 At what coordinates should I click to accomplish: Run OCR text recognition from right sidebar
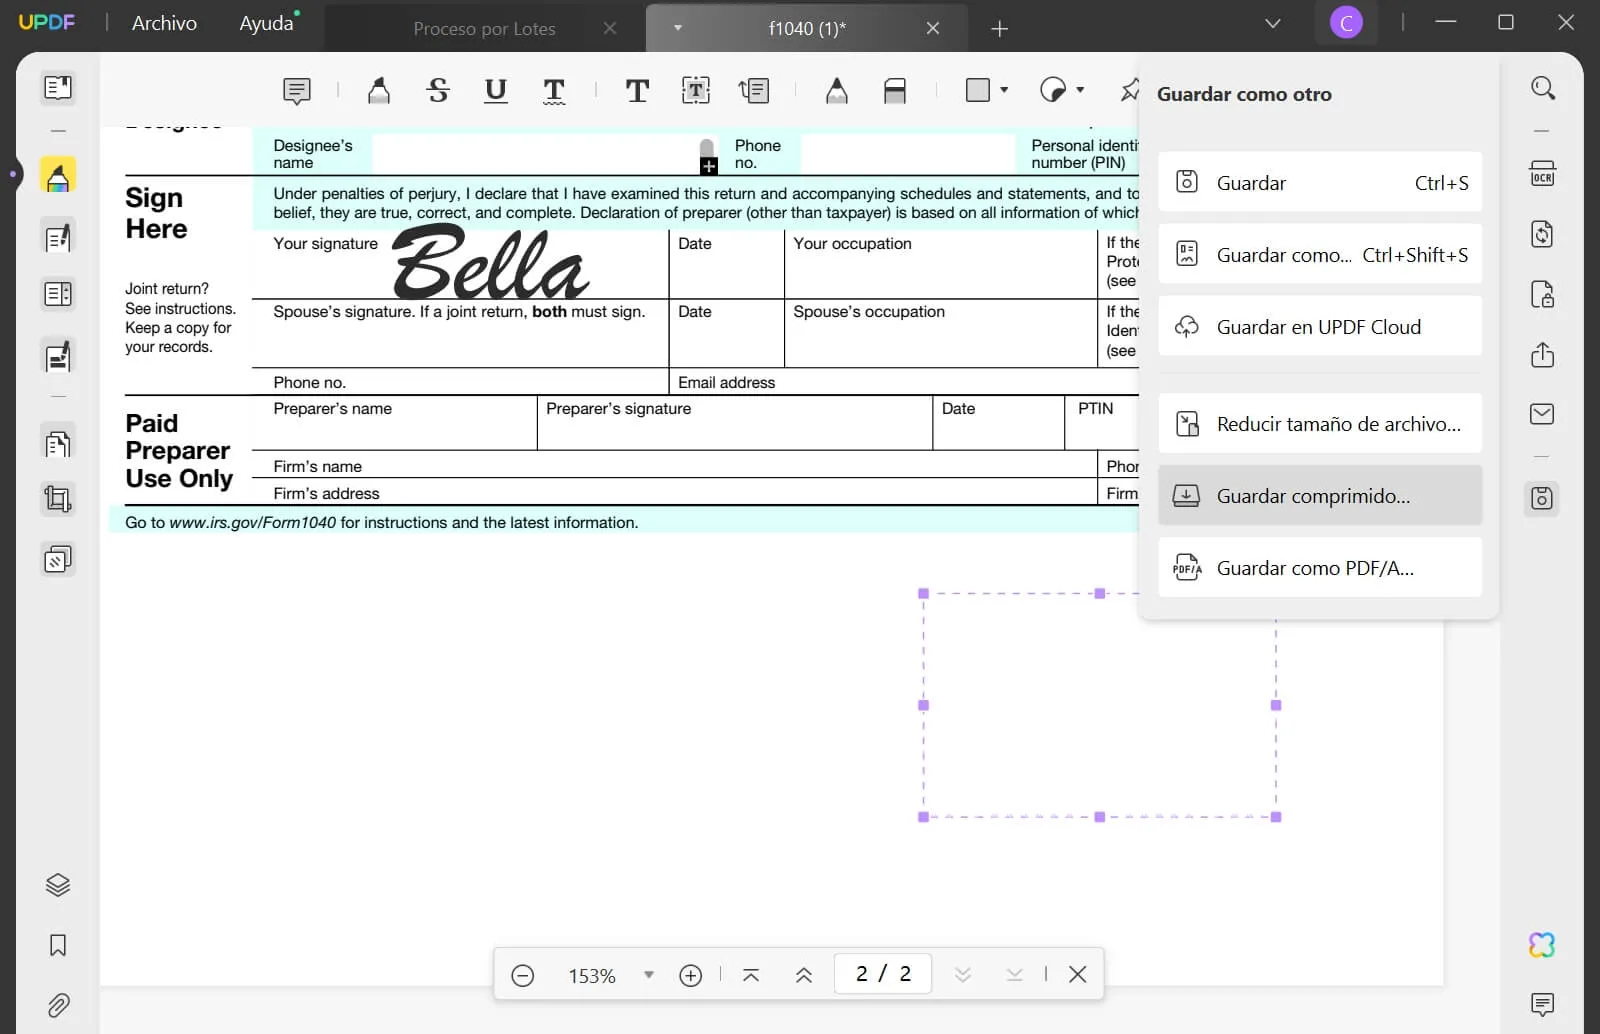click(1543, 174)
